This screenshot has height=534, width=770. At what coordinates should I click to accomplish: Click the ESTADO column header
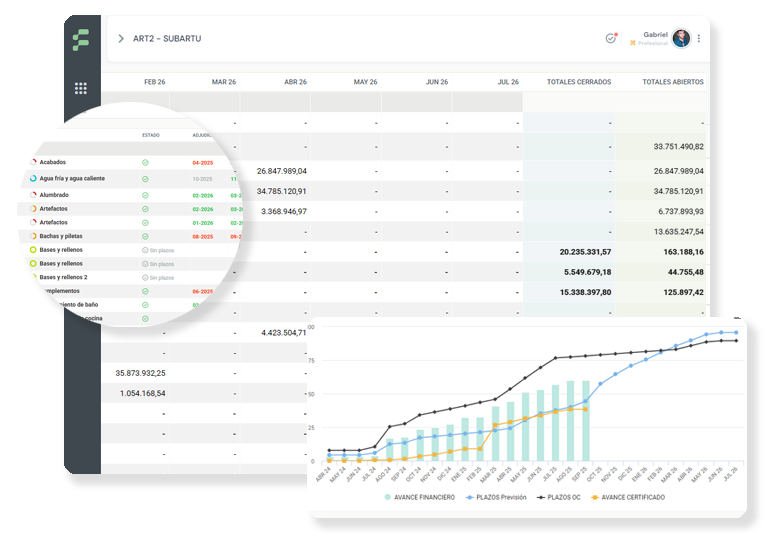(150, 133)
